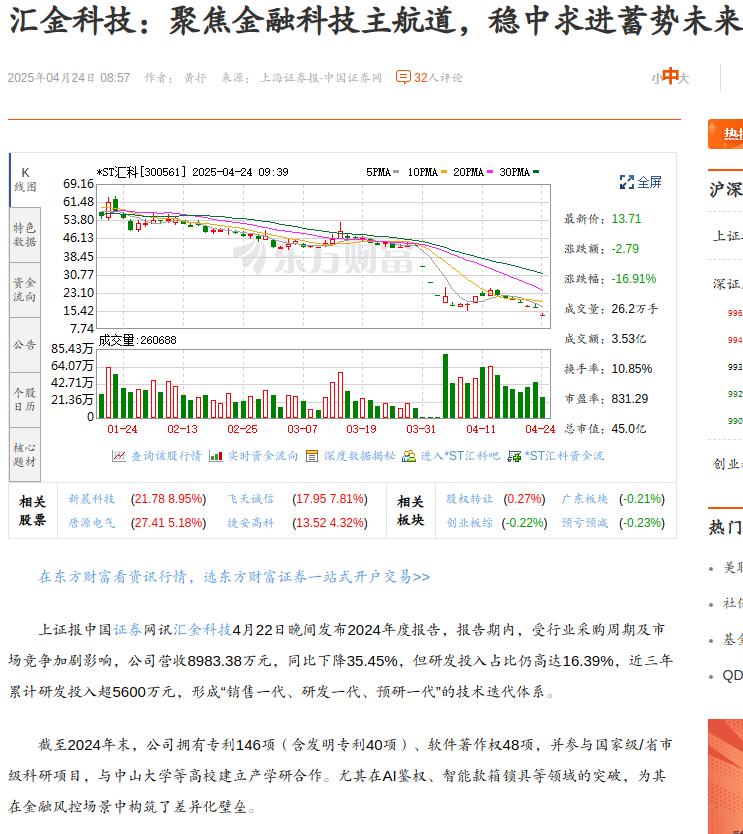Open related stock 唐源电气
The width and height of the screenshot is (743, 834).
click(x=91, y=523)
